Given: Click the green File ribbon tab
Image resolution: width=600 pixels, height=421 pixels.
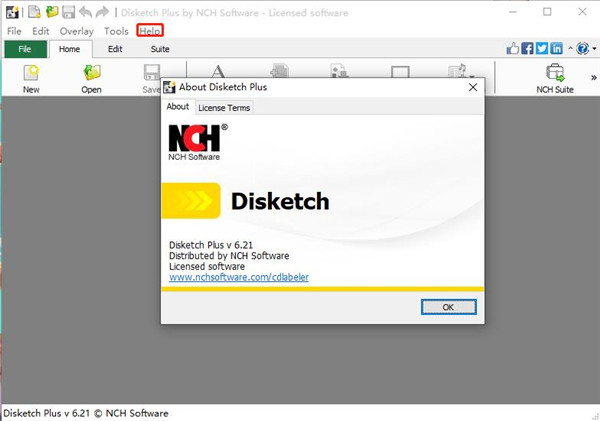Looking at the screenshot, I should tap(25, 49).
